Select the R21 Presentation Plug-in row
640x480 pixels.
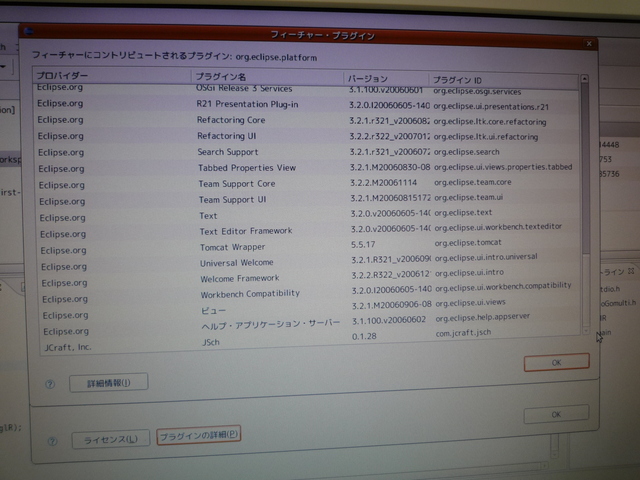tap(306, 105)
